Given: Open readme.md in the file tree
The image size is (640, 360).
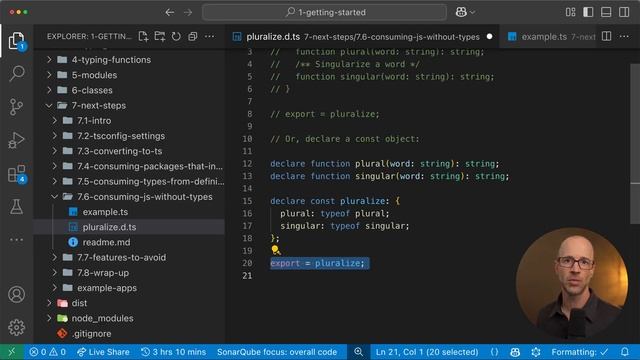Looking at the screenshot, I should [129, 242].
